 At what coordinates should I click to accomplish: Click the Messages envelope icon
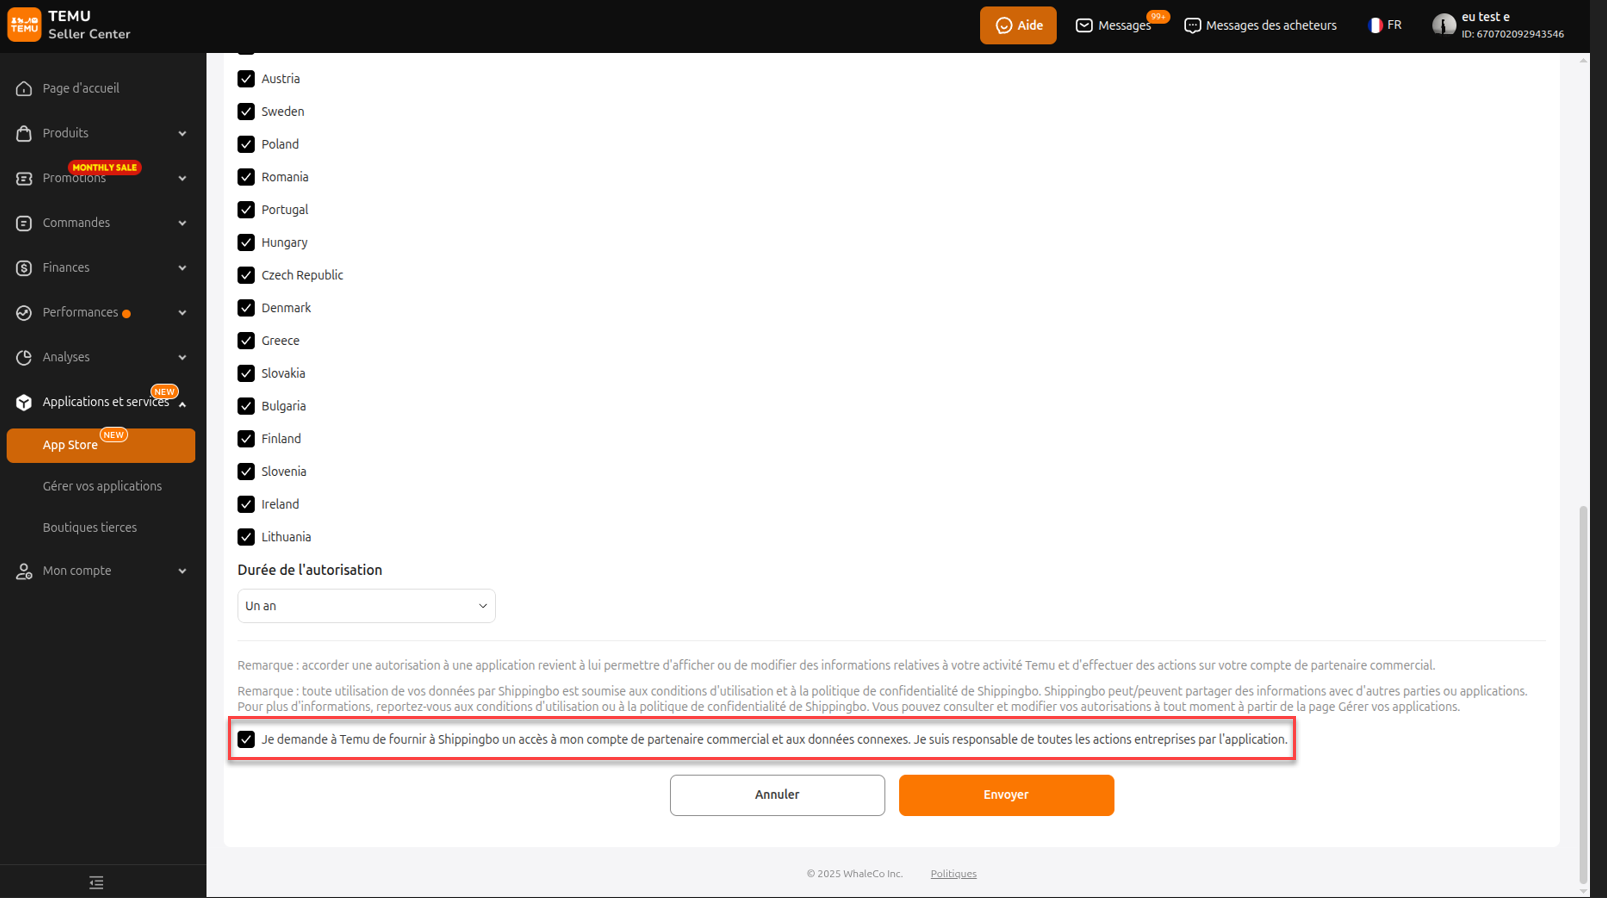coord(1084,25)
